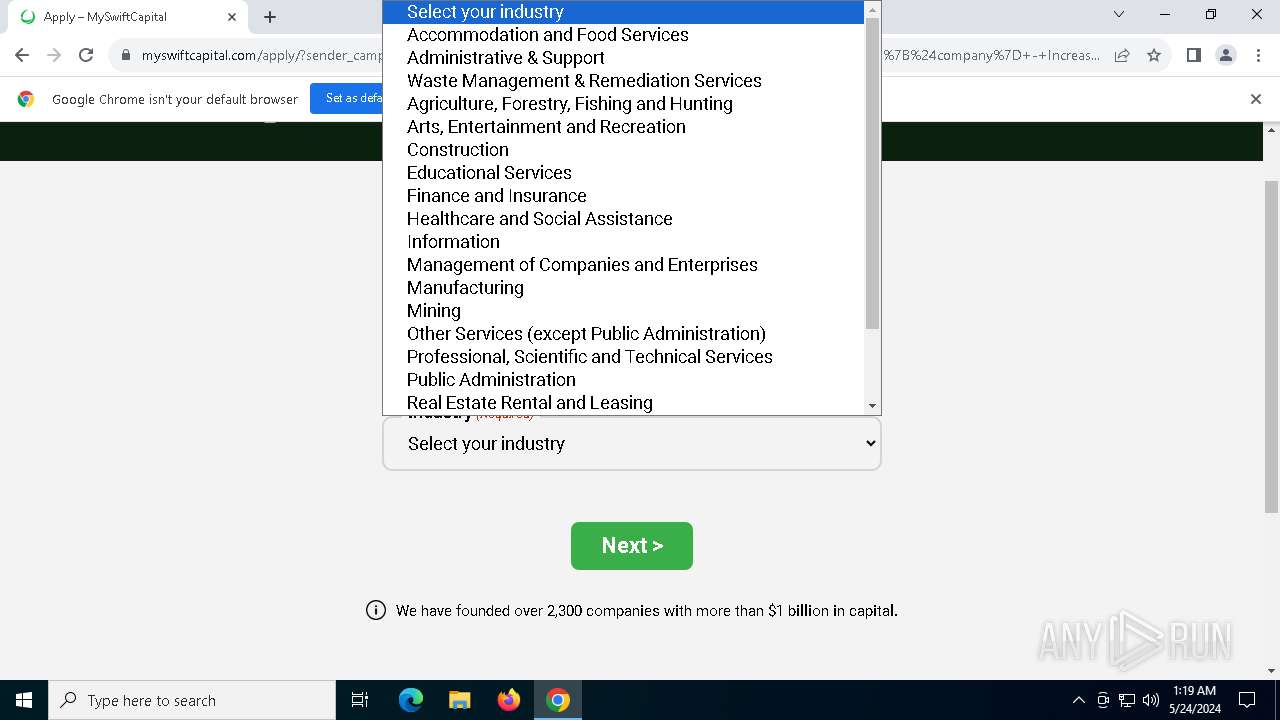Pick Other Services (except Public Administration)

coord(623,334)
